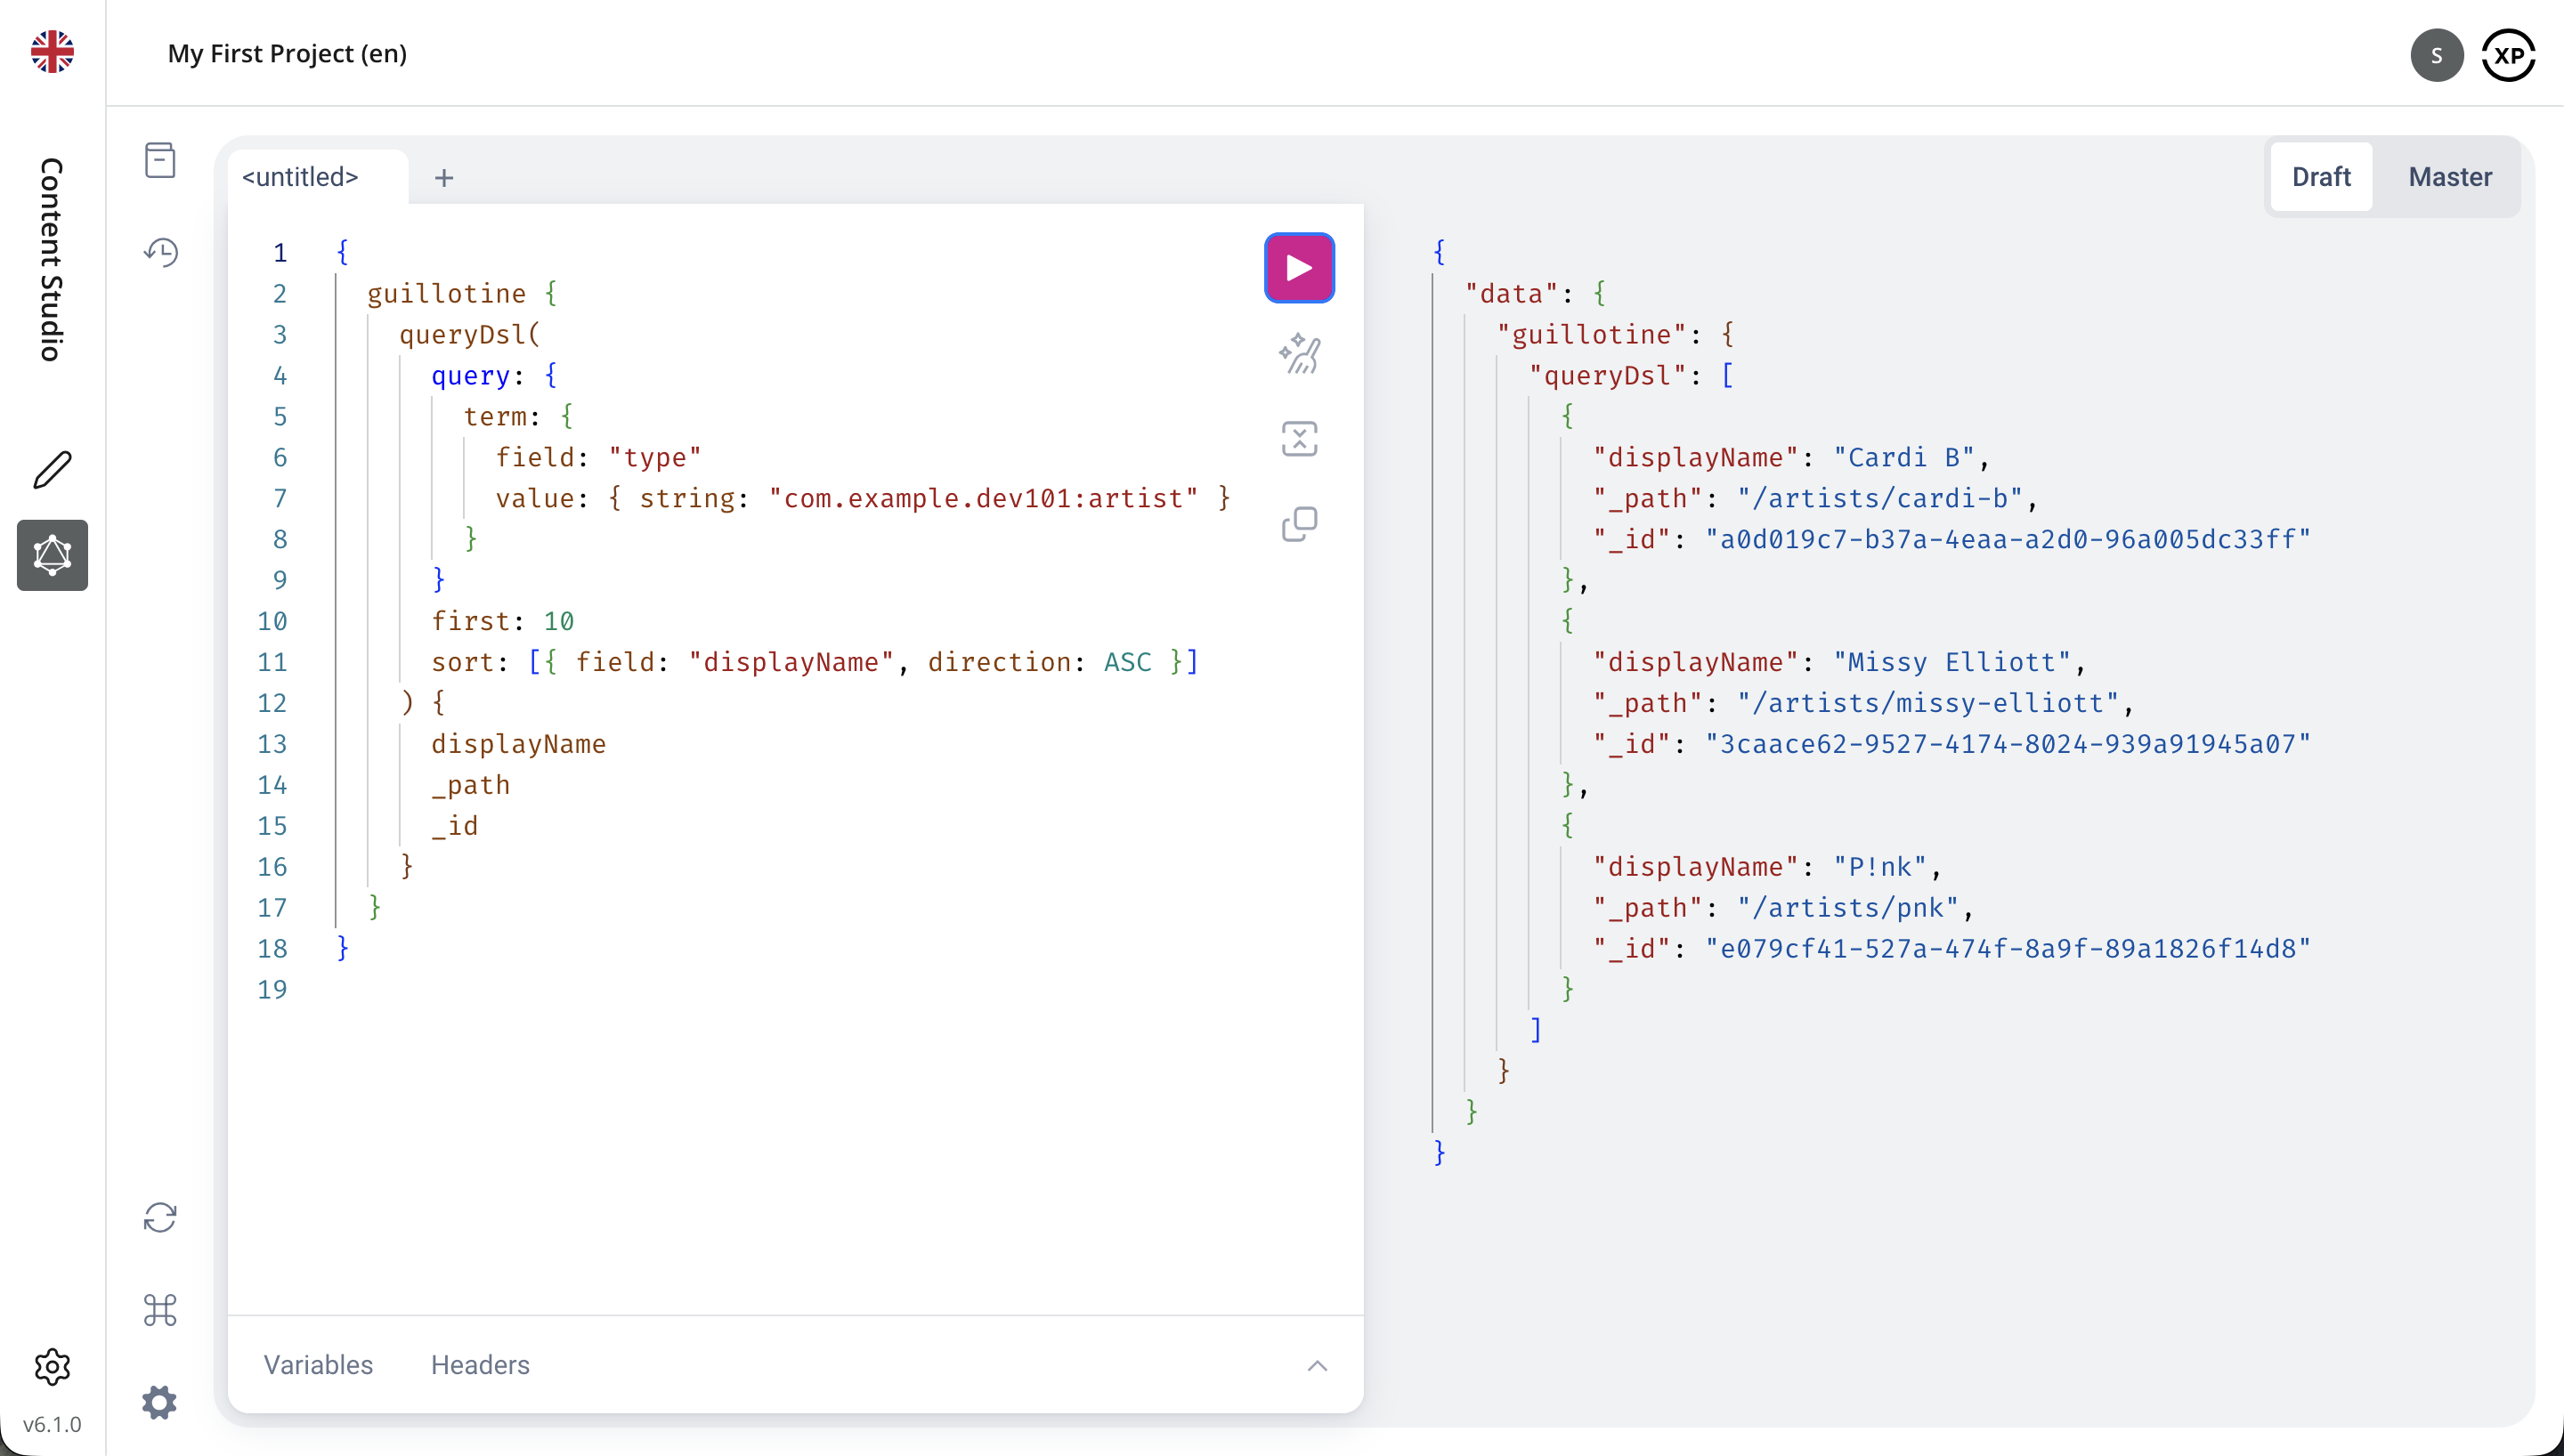Switch to the content edit pencil view

(x=52, y=469)
